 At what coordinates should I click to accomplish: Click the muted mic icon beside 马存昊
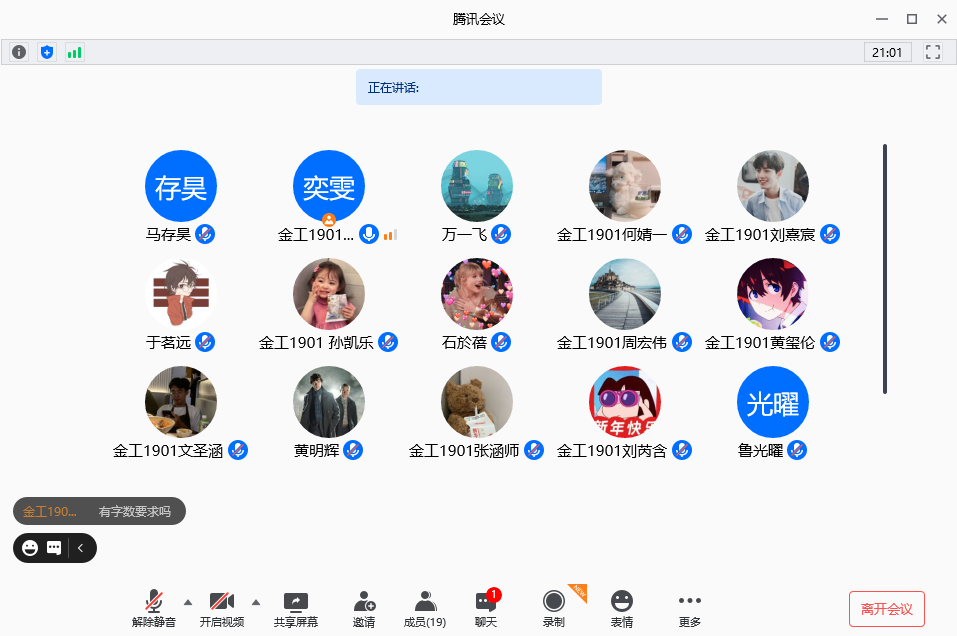tap(205, 234)
